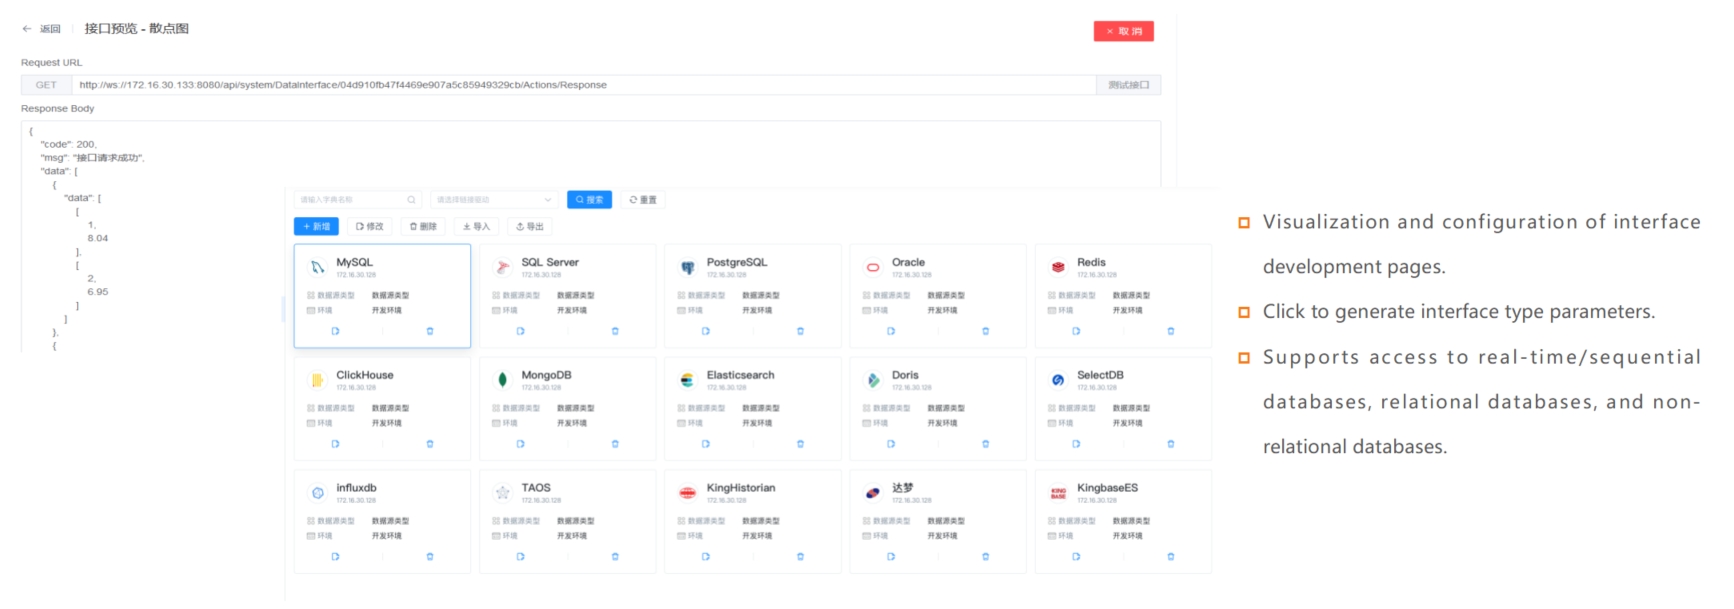Click the trash icon on TAOS card
This screenshot has width=1734, height=609.
615,557
